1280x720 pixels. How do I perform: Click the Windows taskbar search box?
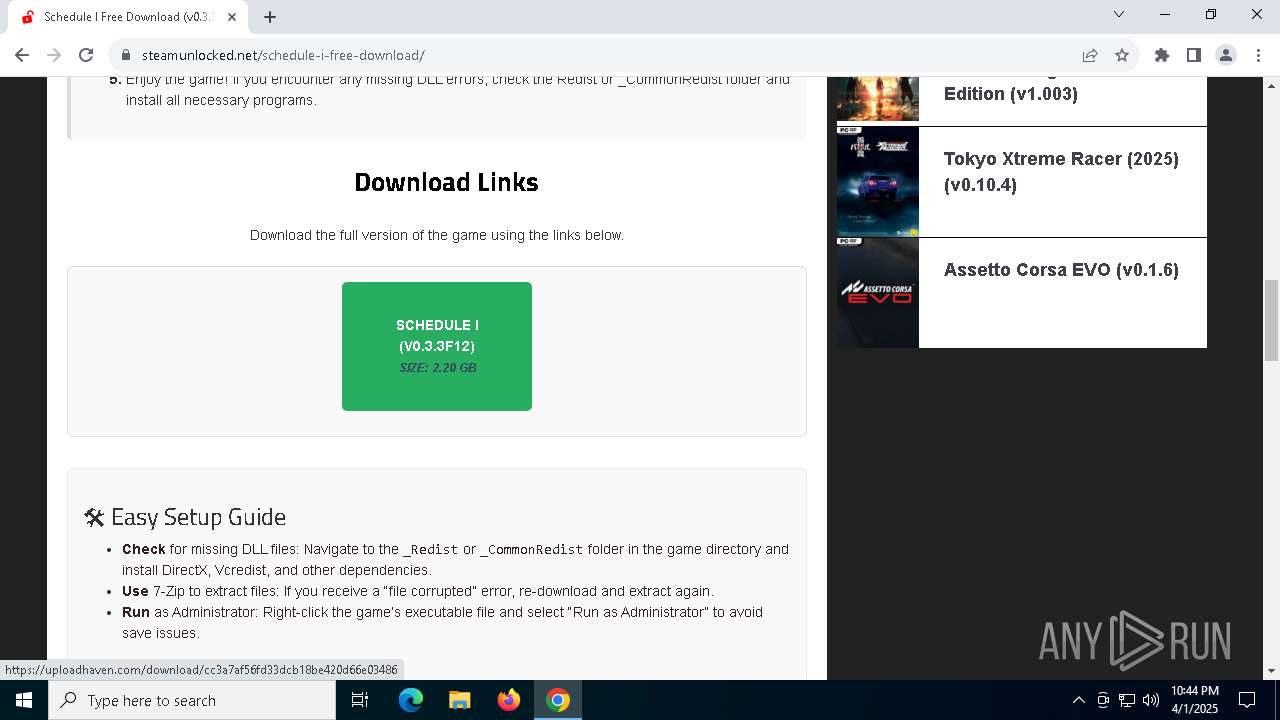click(x=192, y=700)
